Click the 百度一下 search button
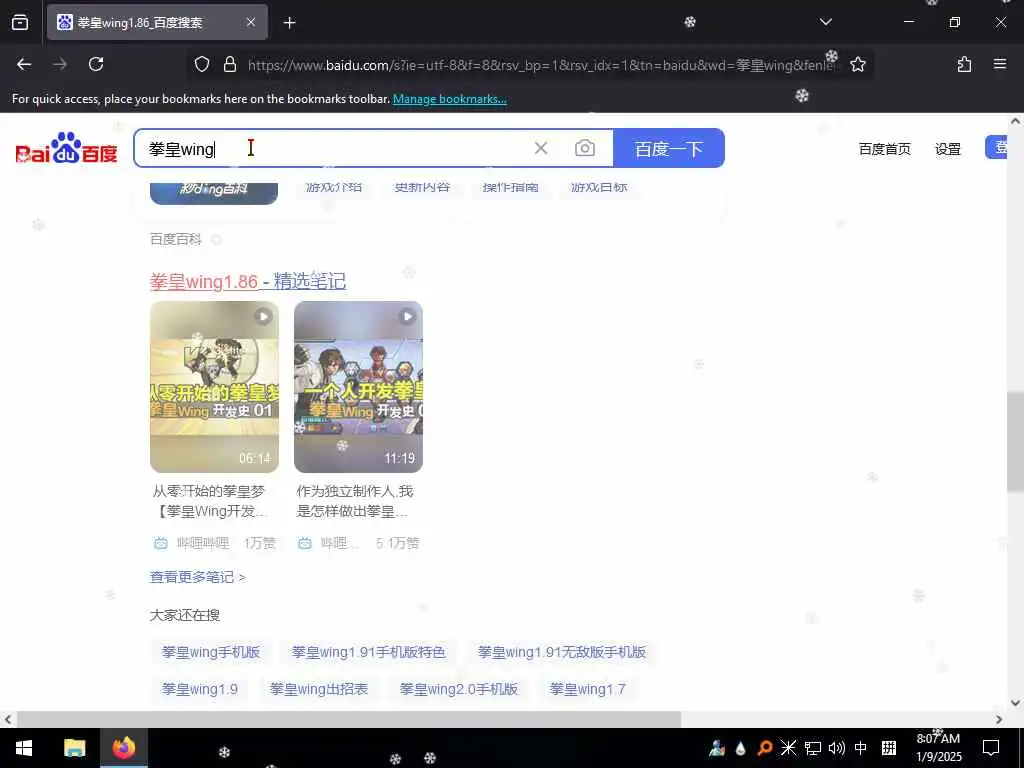The image size is (1024, 768). coord(669,148)
